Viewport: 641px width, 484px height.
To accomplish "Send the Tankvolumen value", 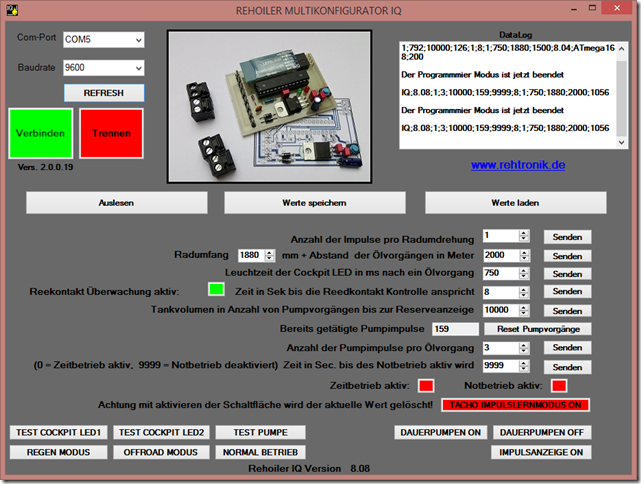I will click(x=567, y=311).
